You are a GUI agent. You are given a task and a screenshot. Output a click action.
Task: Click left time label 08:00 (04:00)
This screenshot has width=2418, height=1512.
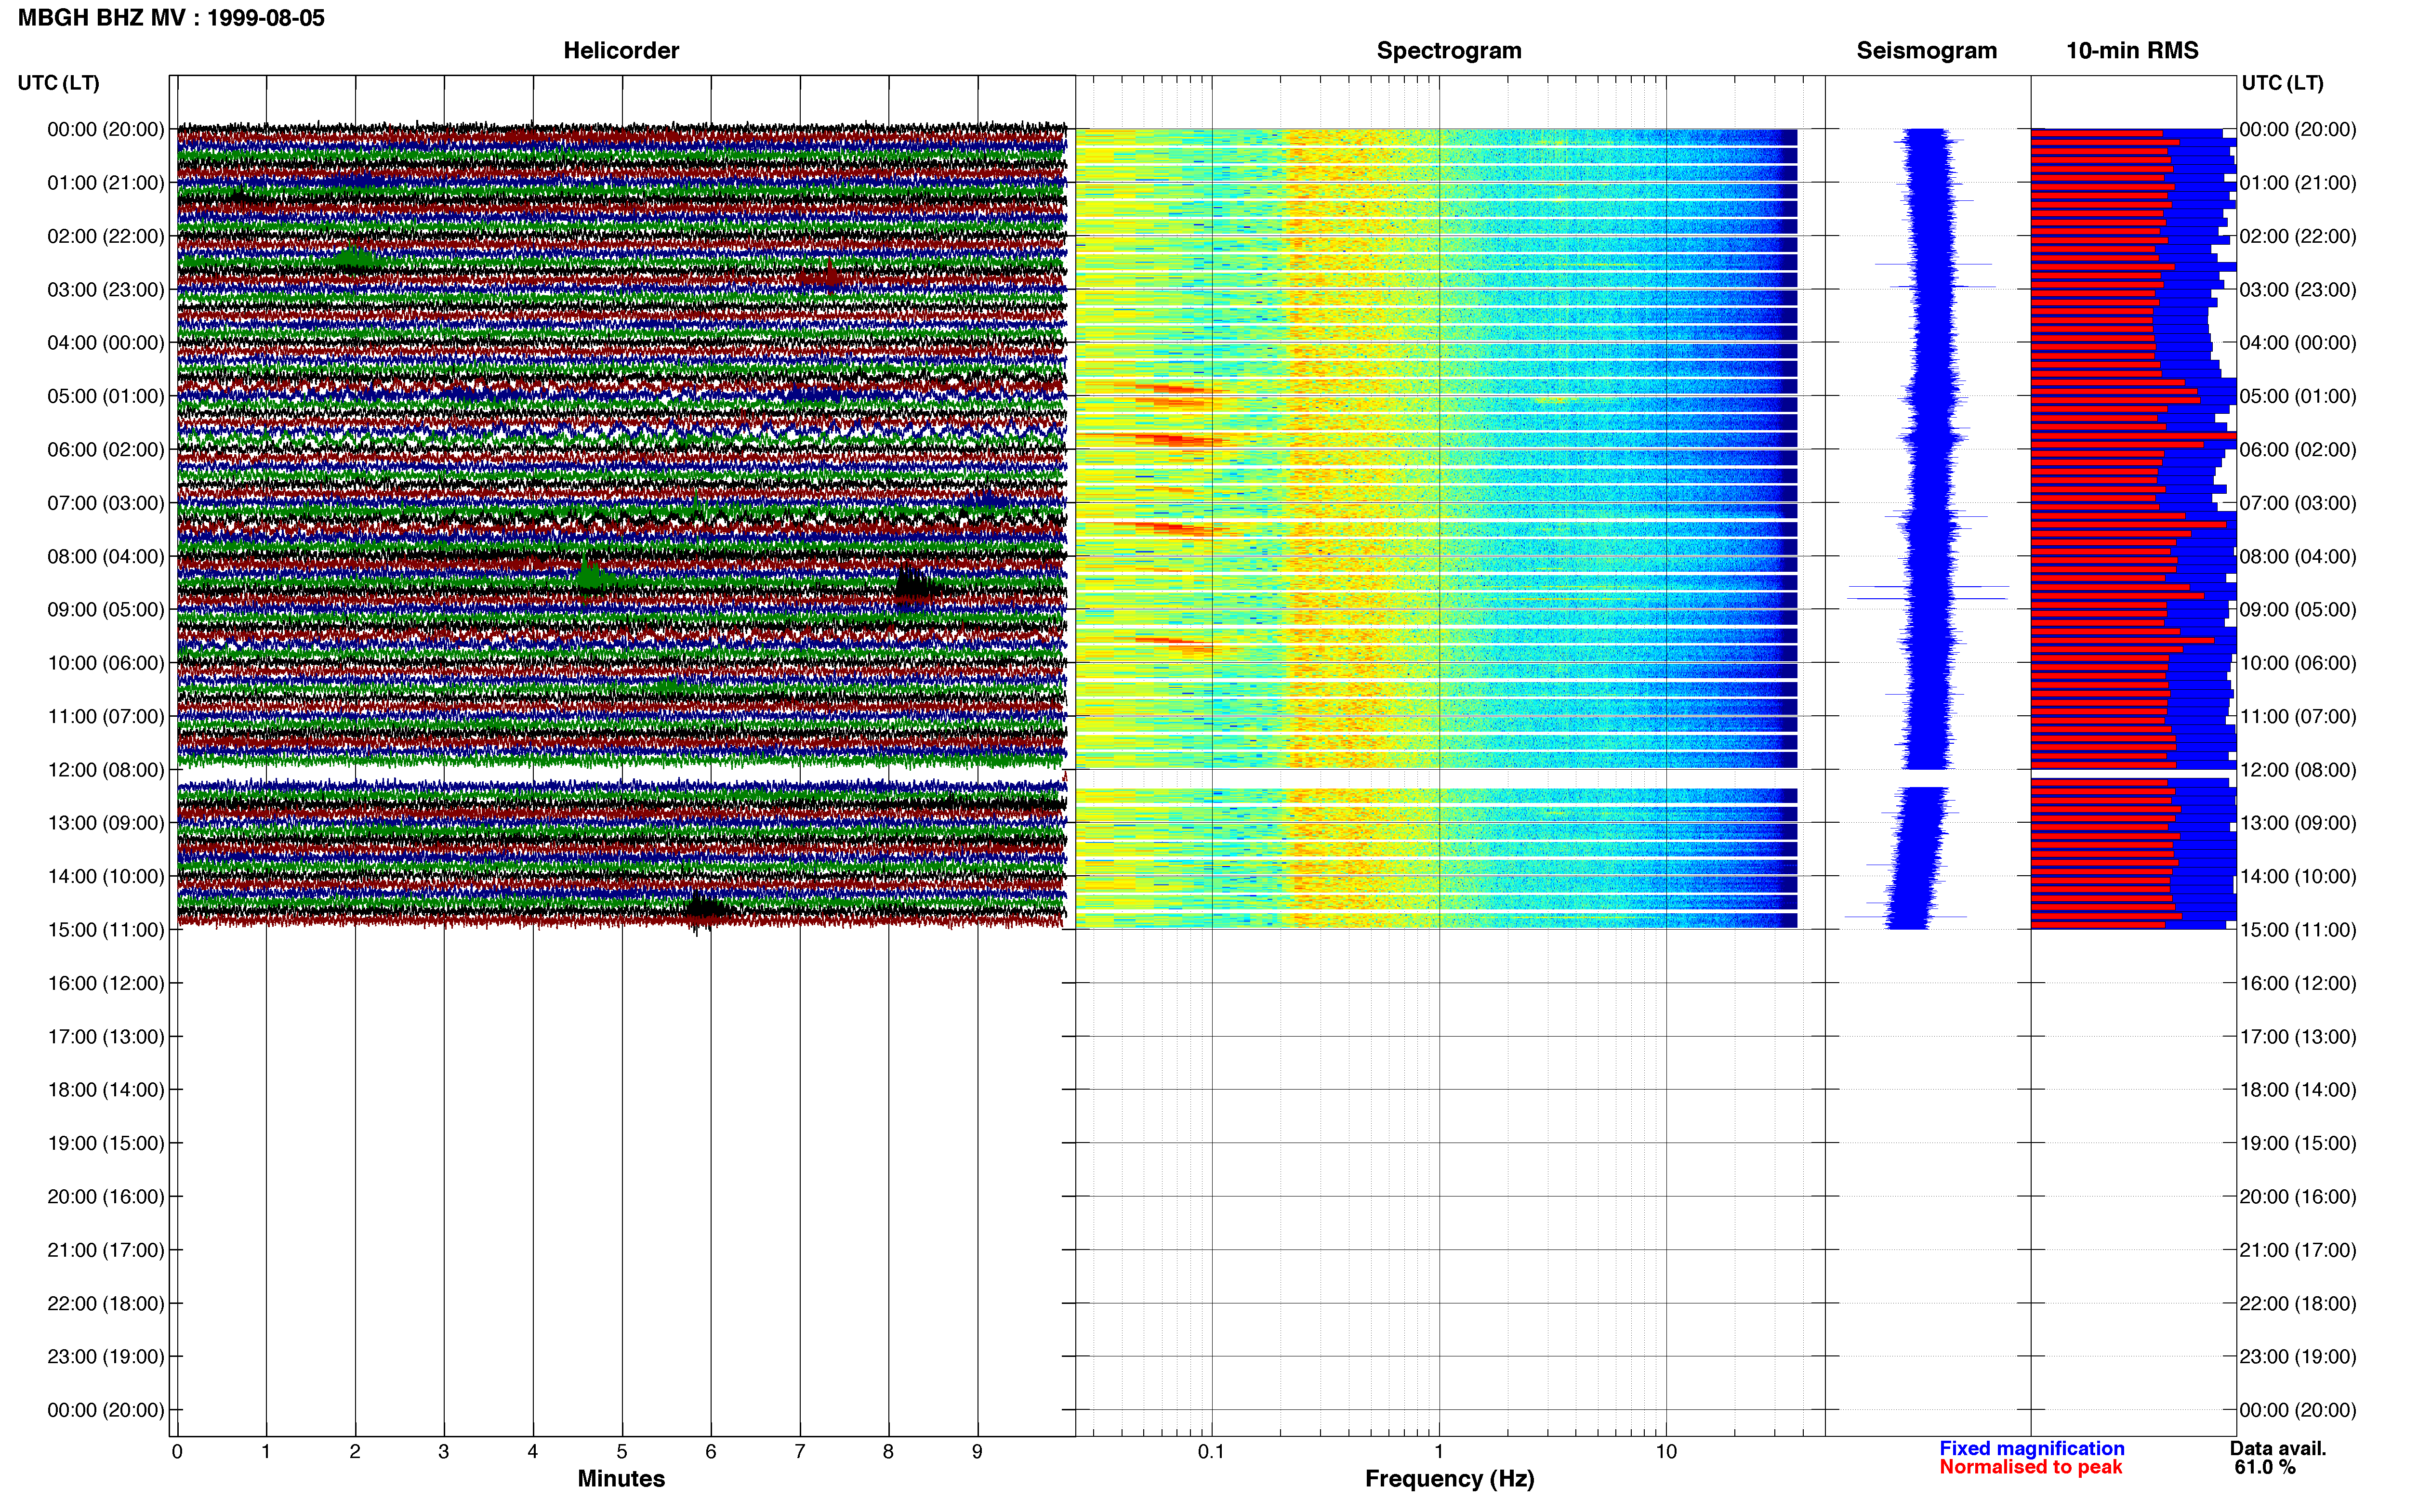pos(106,556)
